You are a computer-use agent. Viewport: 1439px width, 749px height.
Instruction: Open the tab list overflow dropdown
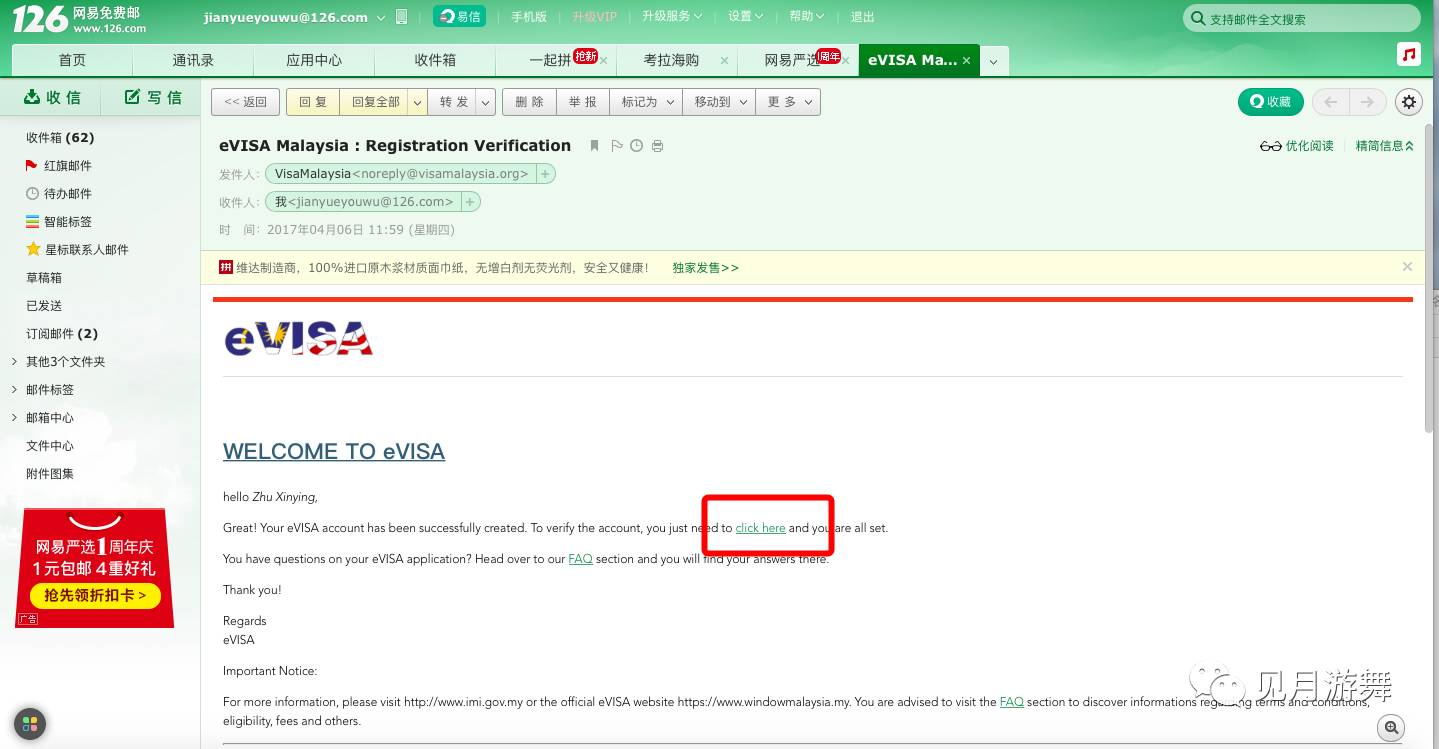pos(993,61)
